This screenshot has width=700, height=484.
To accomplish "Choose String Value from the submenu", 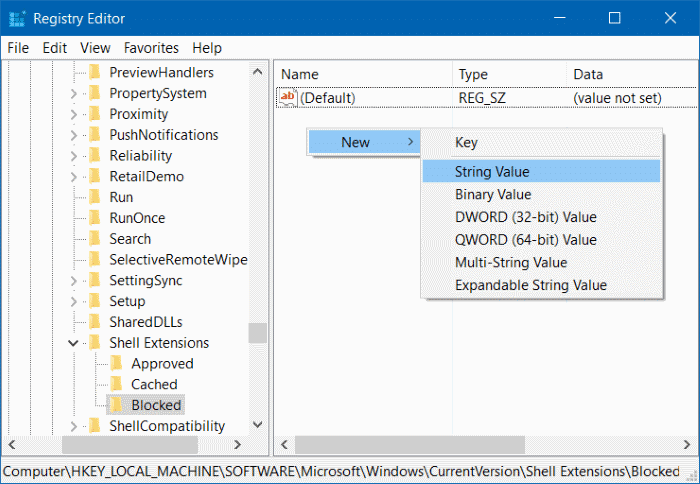I will point(541,171).
